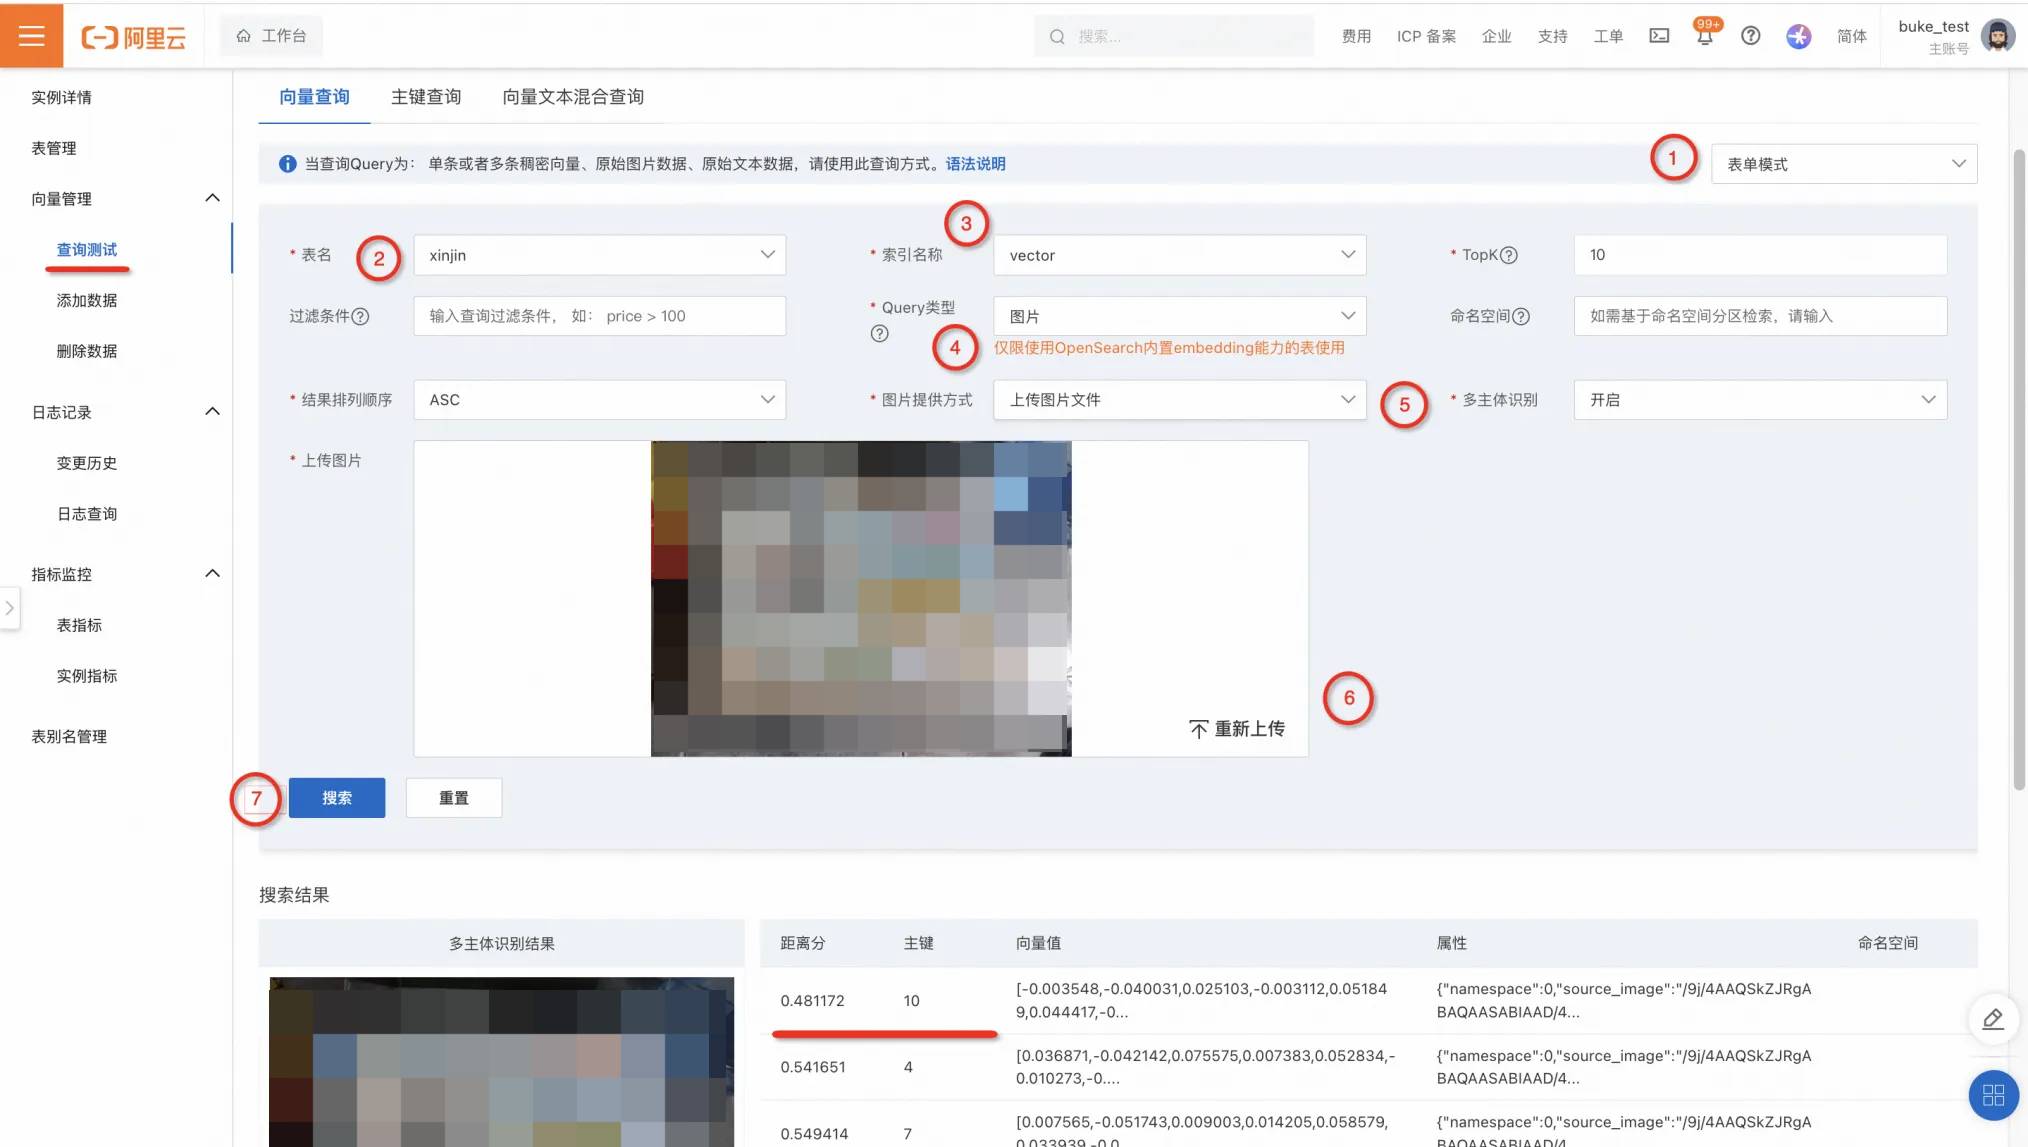The image size is (2028, 1147).
Task: Open the 多主体识别 dropdown set to 开启
Action: [1759, 400]
